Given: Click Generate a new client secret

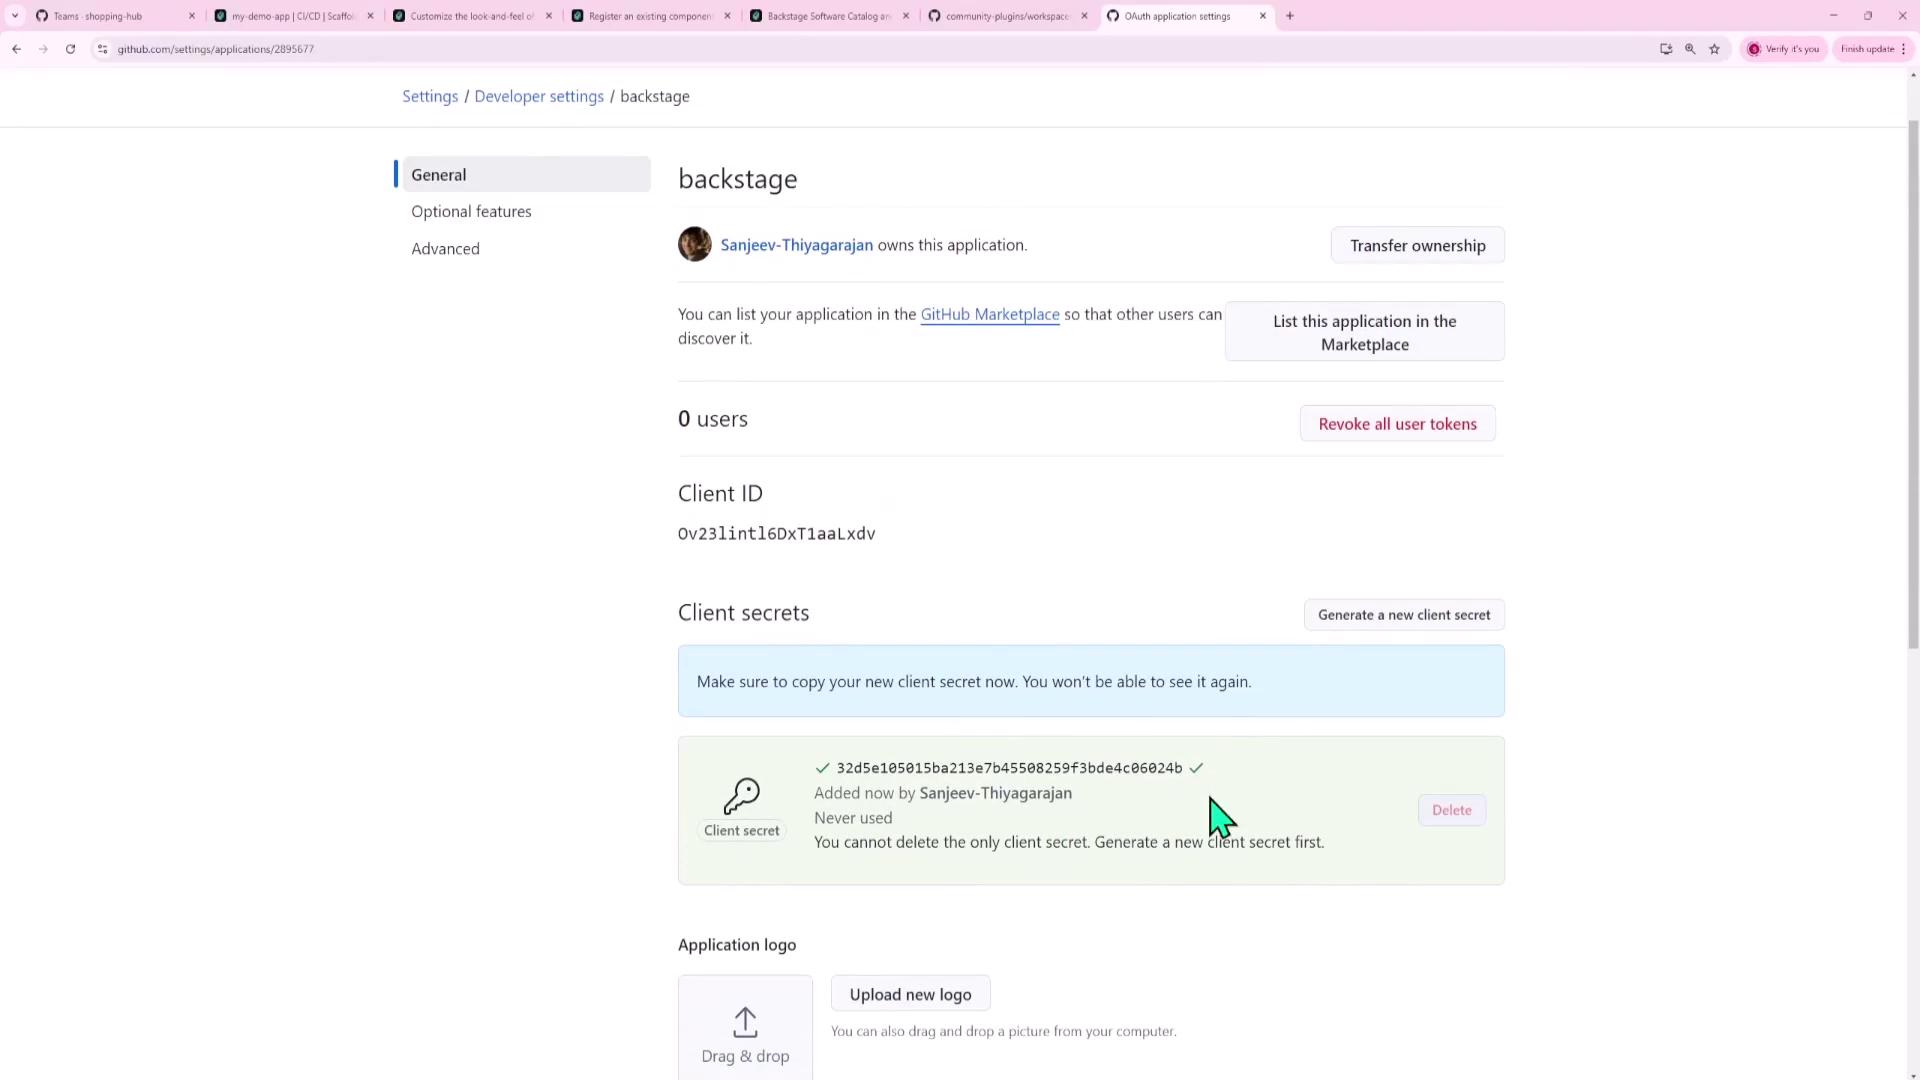Looking at the screenshot, I should point(1403,615).
